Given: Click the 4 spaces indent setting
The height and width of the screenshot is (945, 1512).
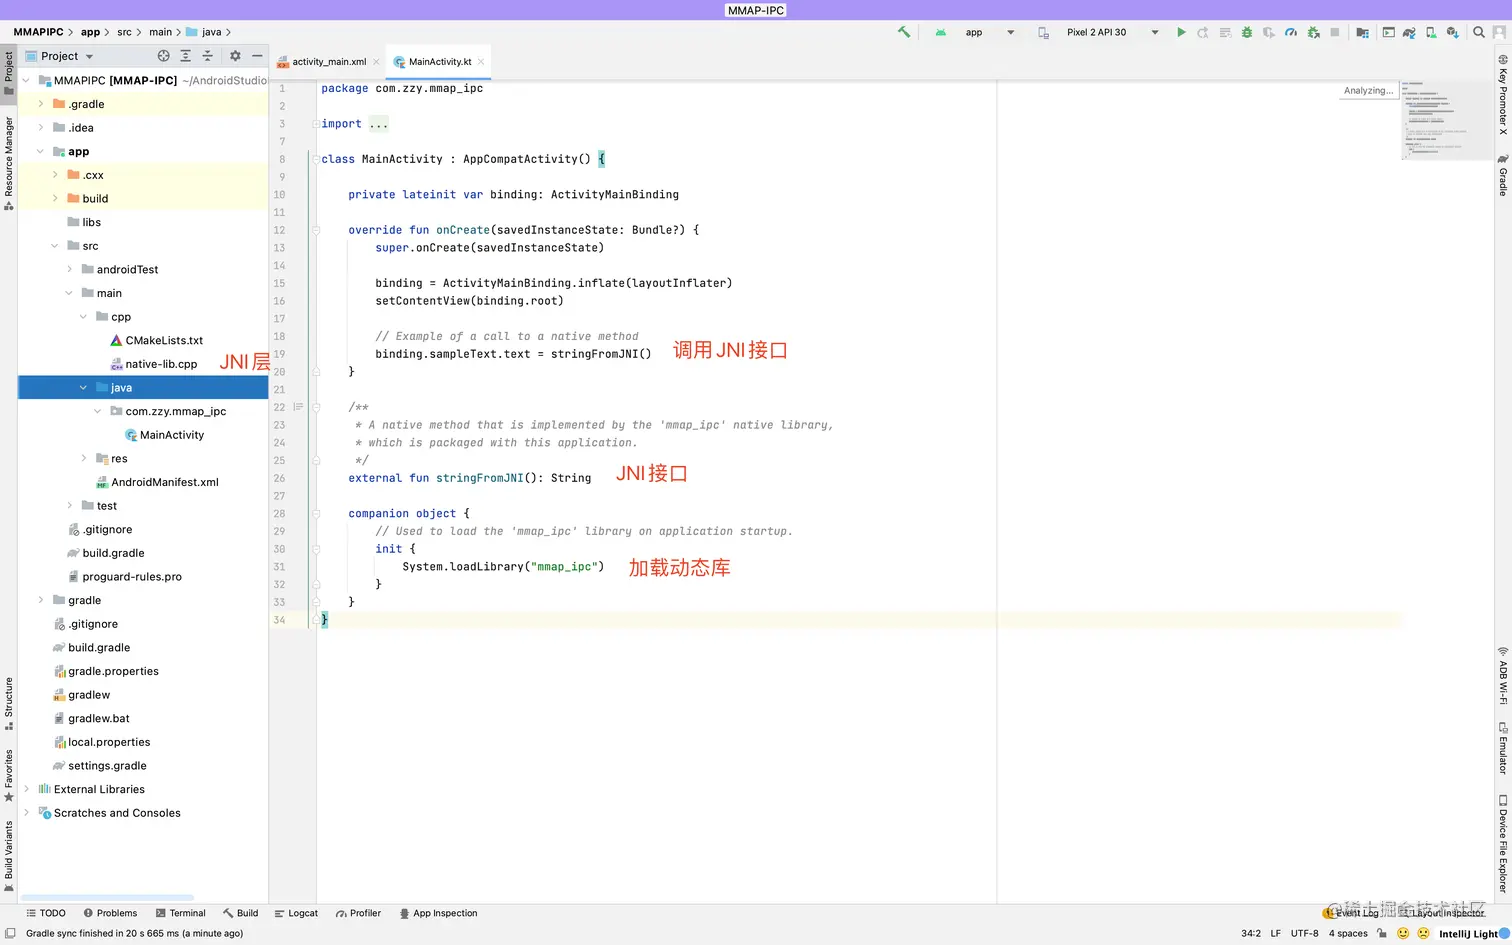Looking at the screenshot, I should click(x=1348, y=933).
